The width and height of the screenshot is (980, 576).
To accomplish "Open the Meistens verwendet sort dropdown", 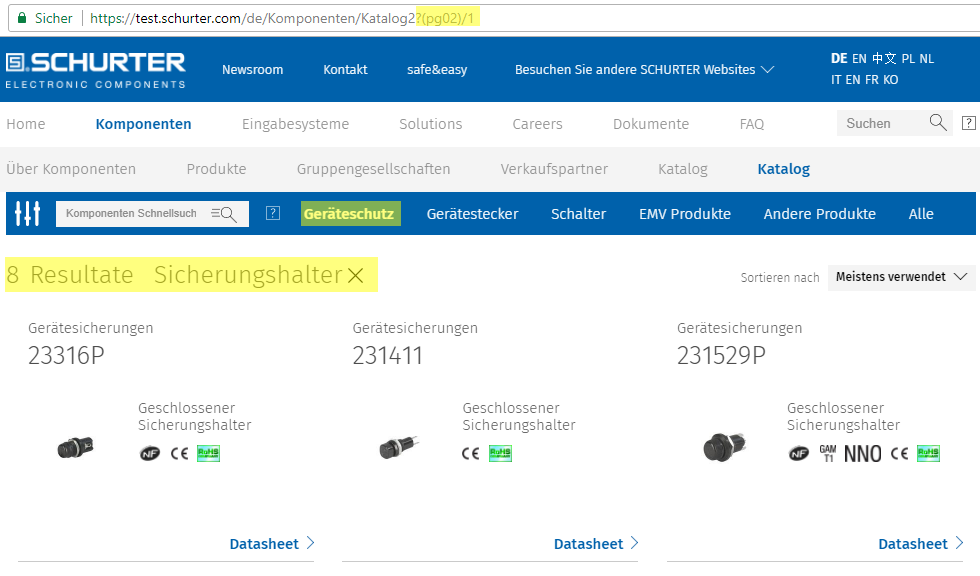I will tap(901, 277).
